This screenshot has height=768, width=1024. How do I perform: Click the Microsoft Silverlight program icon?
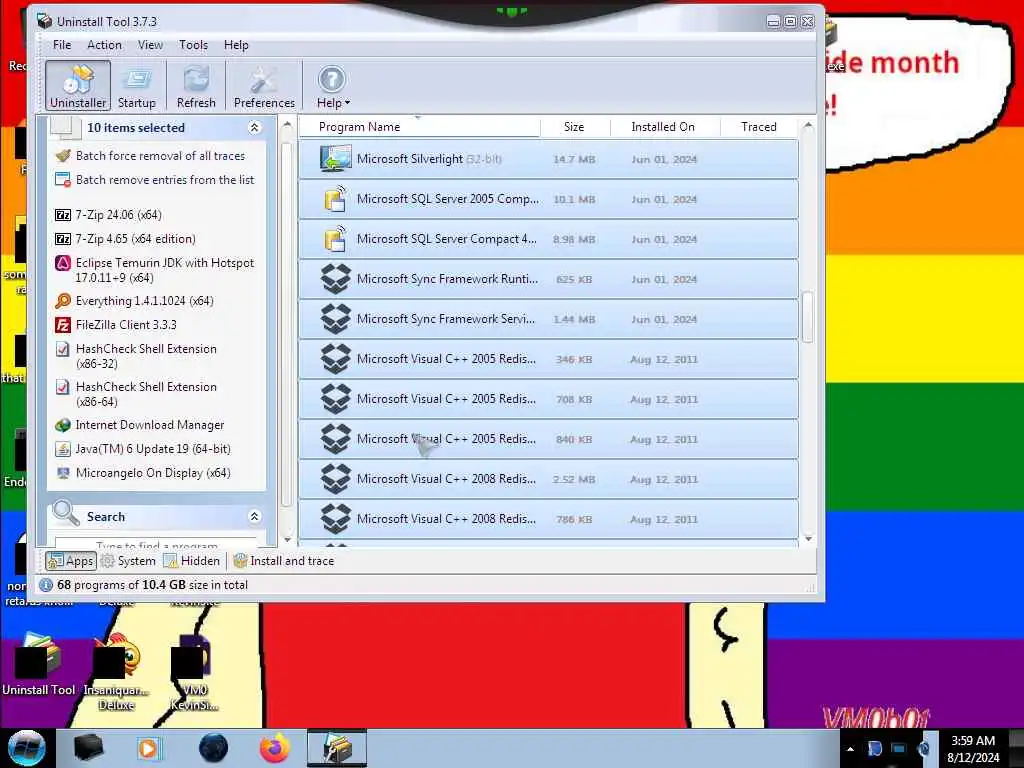(336, 159)
